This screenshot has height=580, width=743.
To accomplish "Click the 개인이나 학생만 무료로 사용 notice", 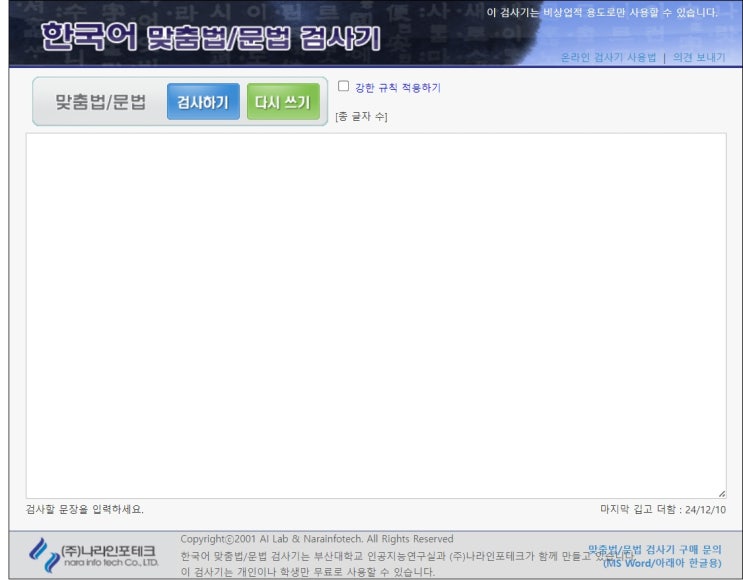I will pyautogui.click(x=307, y=572).
